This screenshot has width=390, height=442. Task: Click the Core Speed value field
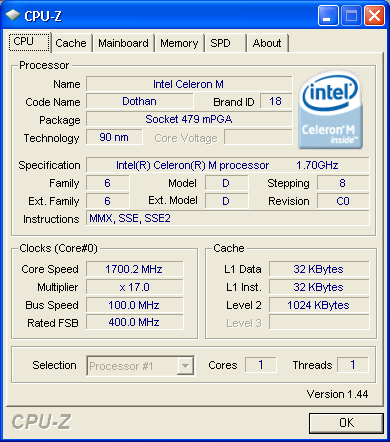[x=135, y=269]
